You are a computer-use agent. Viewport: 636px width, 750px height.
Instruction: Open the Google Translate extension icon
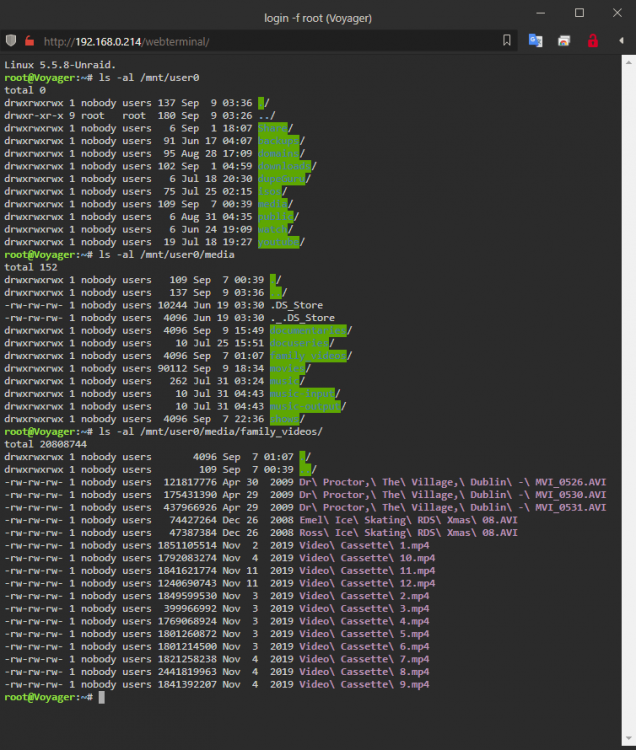(536, 41)
